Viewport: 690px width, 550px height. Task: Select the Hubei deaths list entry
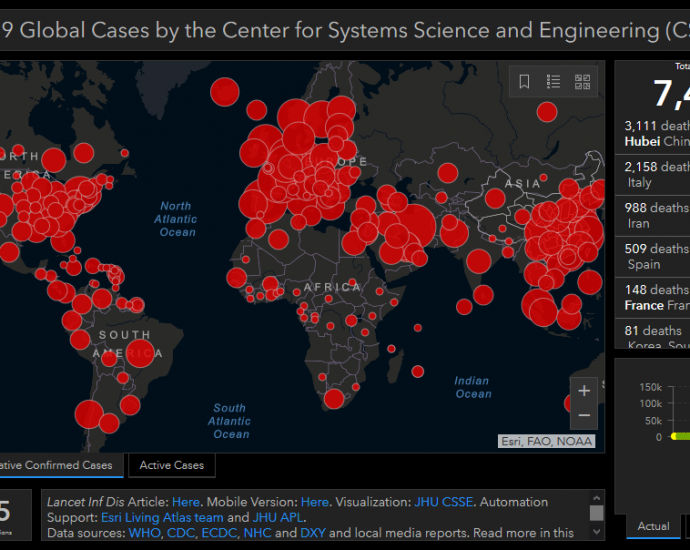point(653,134)
